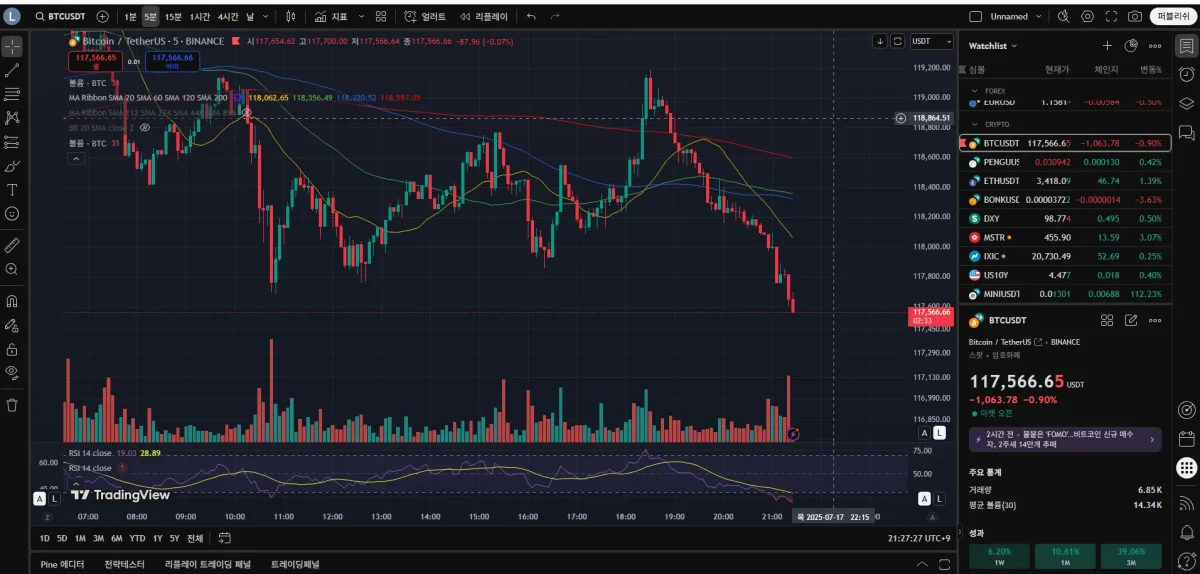
Task: Collapse the FOREX watchlist section
Action: [975, 90]
